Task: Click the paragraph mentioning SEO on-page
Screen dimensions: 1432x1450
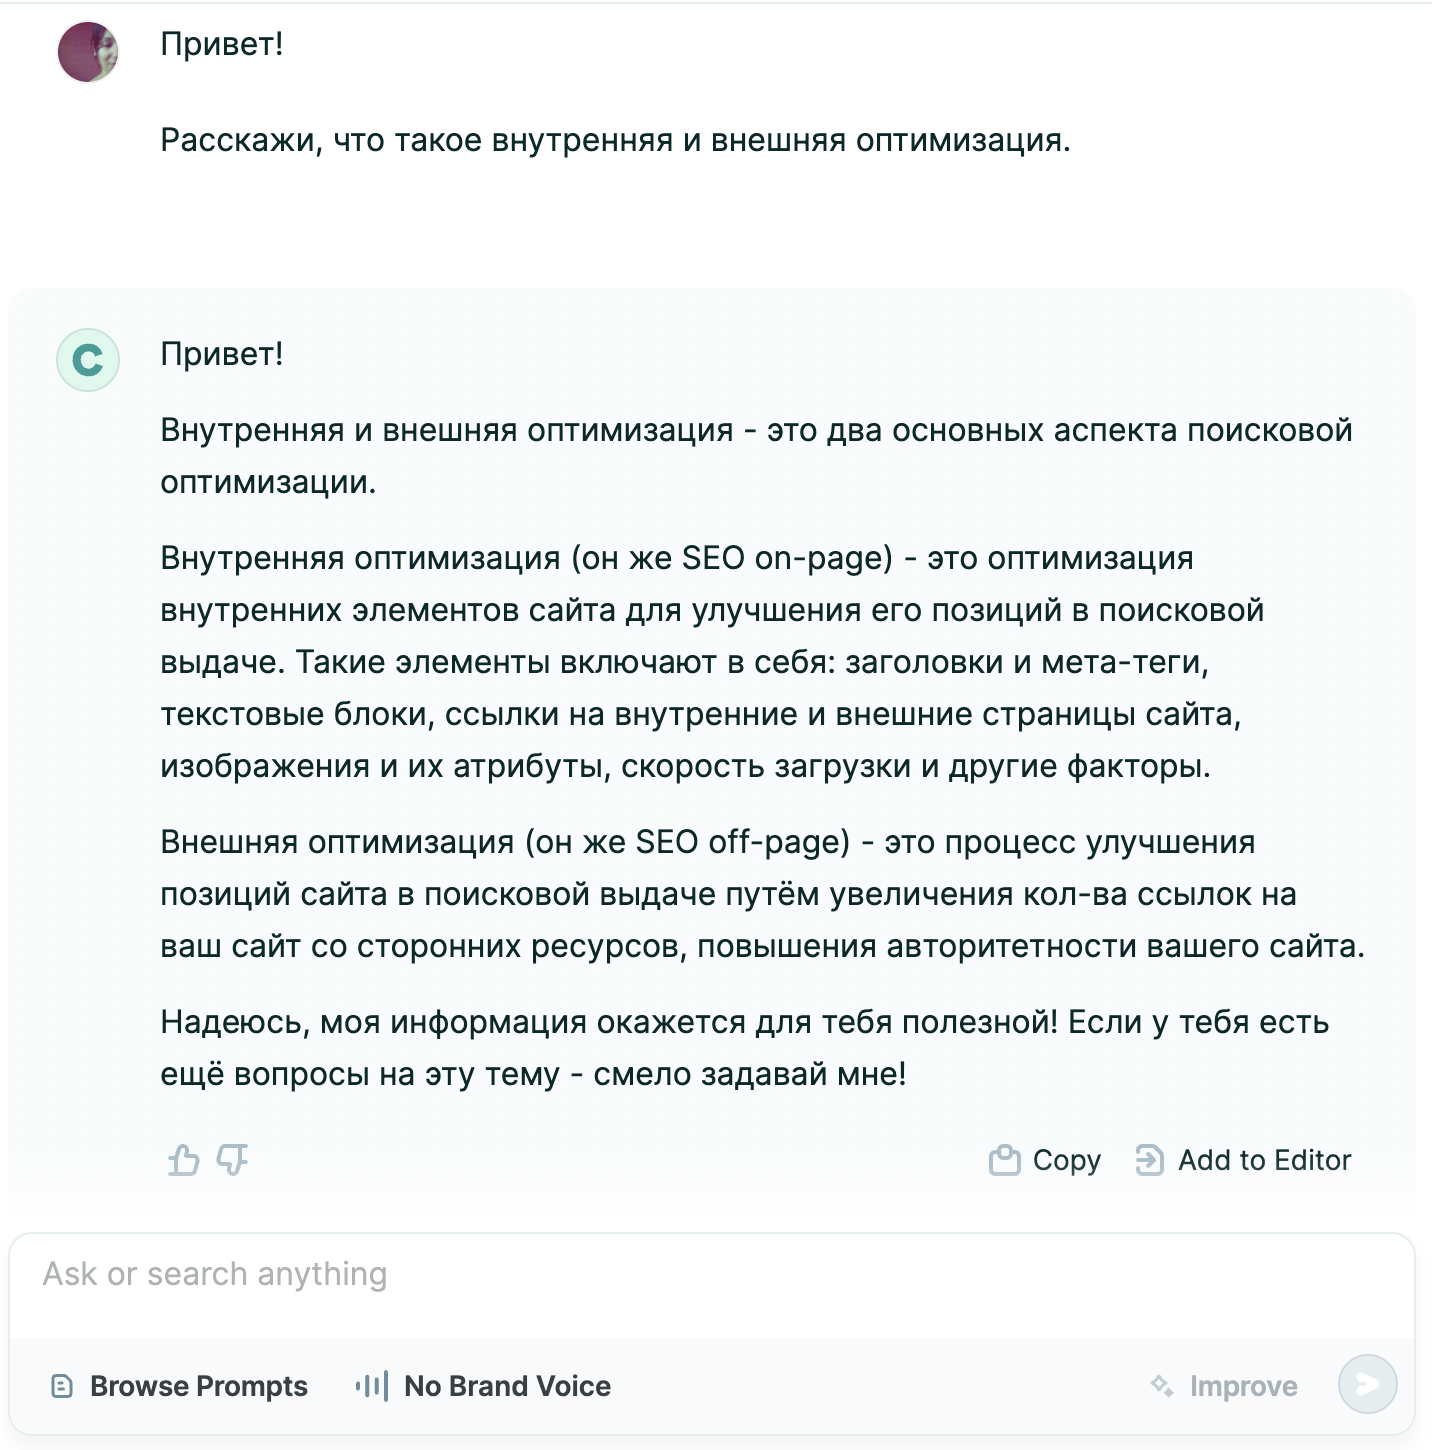Action: tap(700, 662)
